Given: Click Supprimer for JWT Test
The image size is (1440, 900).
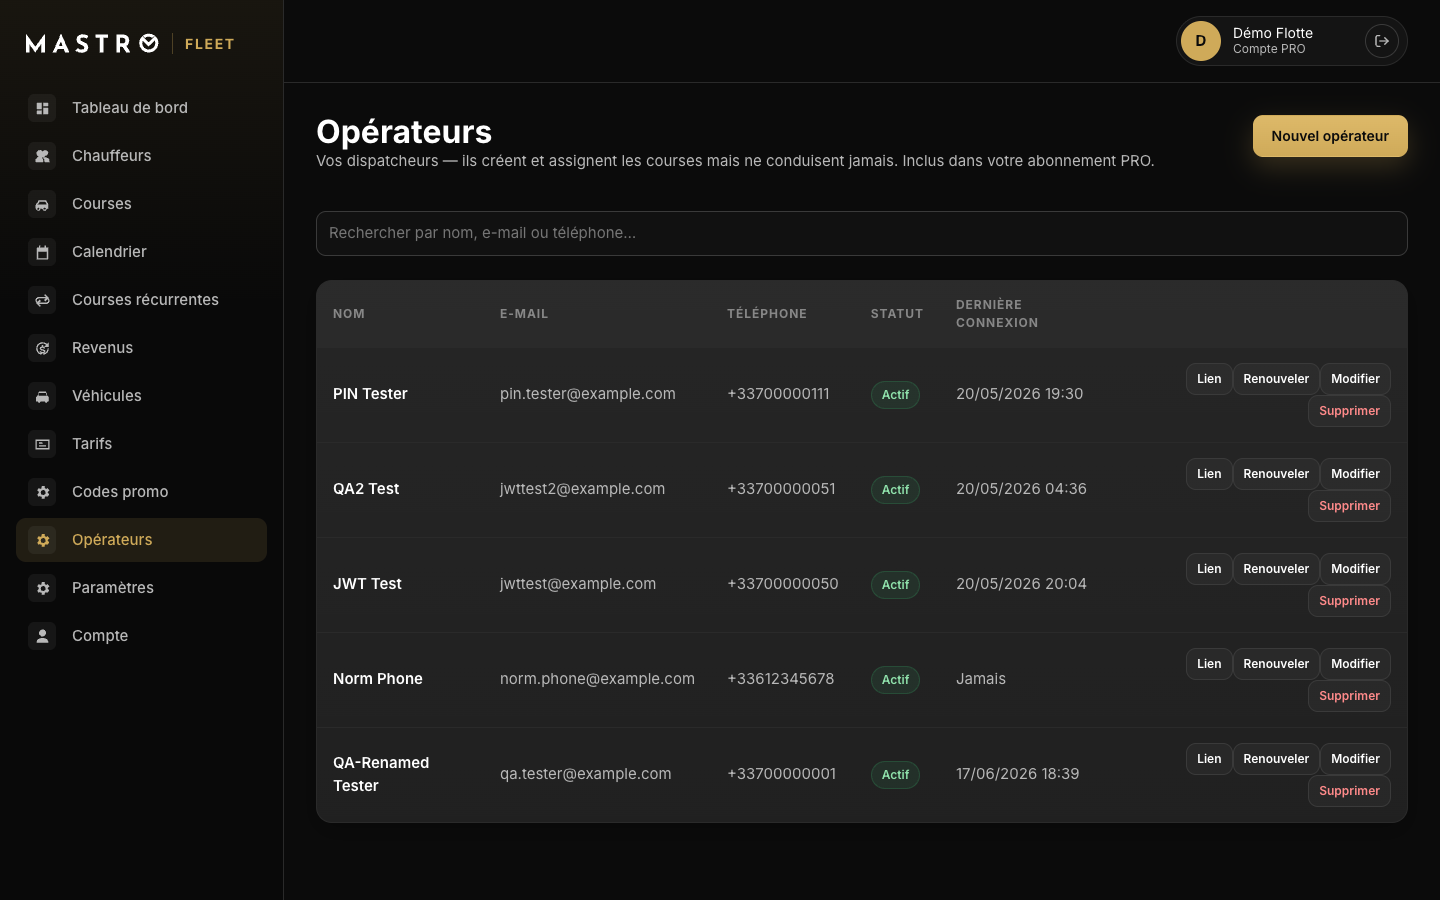Looking at the screenshot, I should click(1349, 601).
